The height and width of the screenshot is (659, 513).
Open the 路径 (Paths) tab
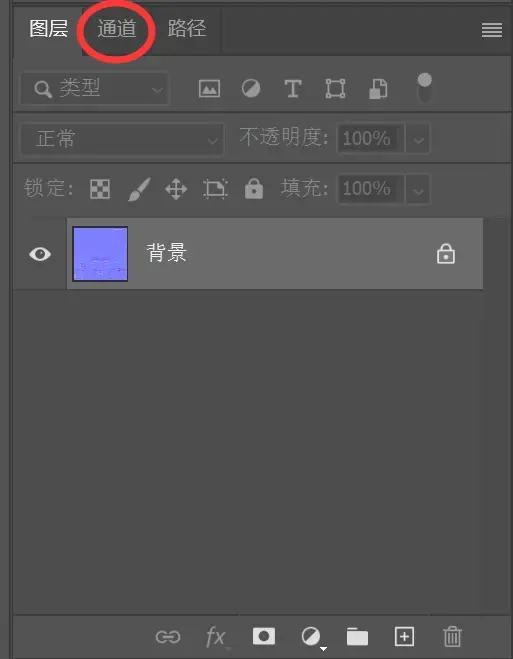(187, 29)
